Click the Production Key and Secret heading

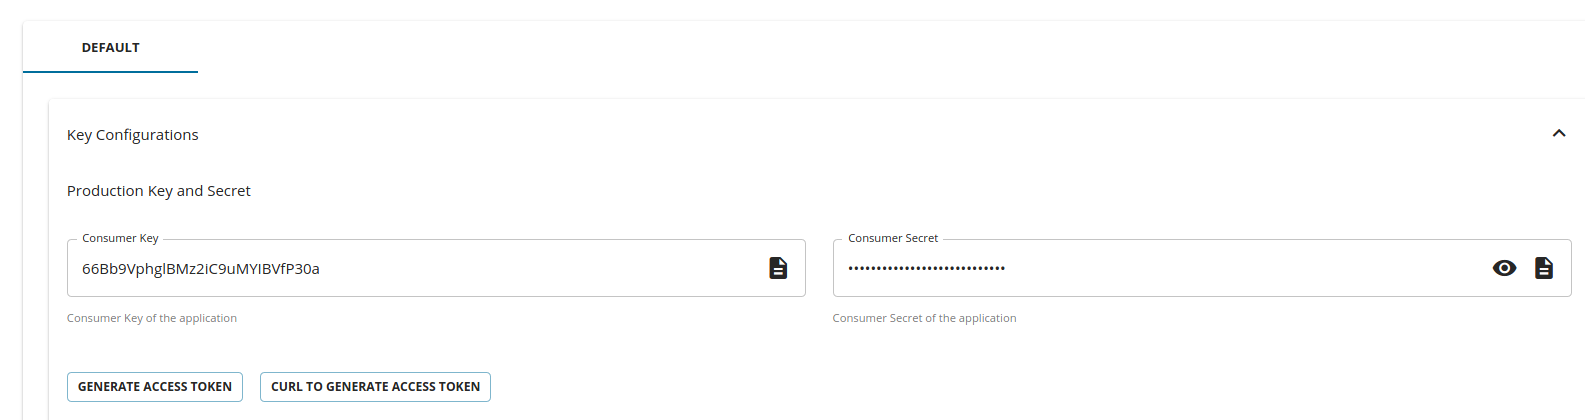159,191
